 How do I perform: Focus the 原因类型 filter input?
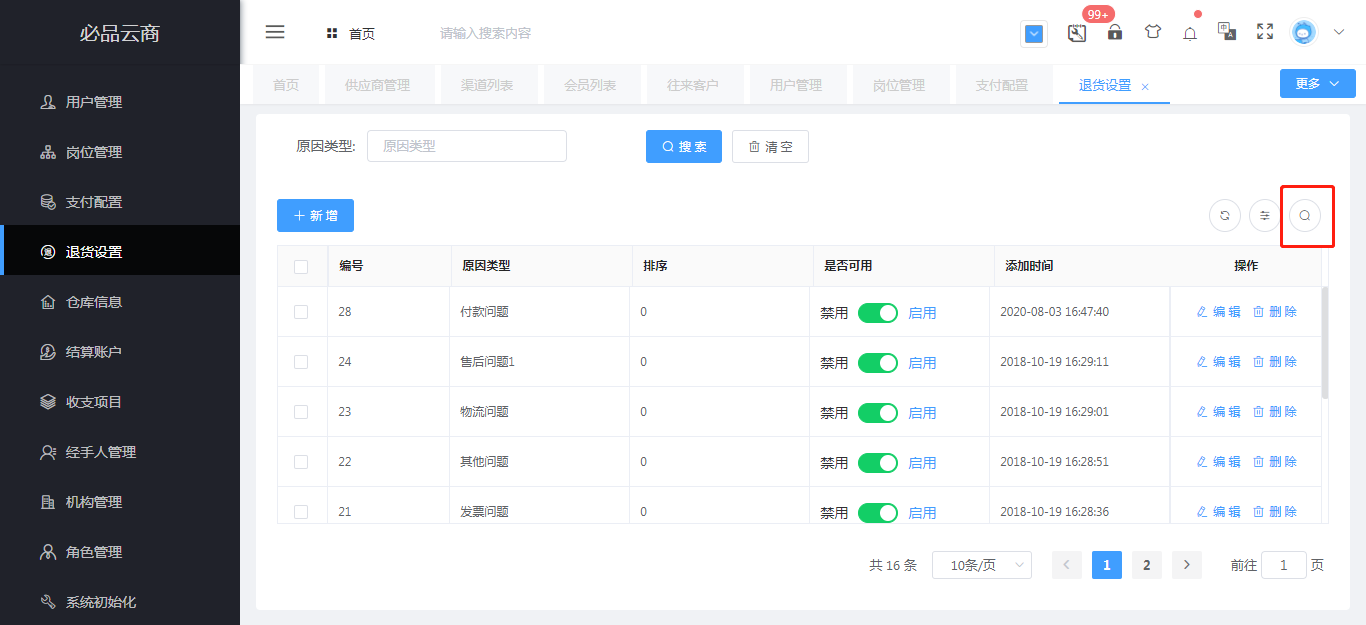point(467,146)
